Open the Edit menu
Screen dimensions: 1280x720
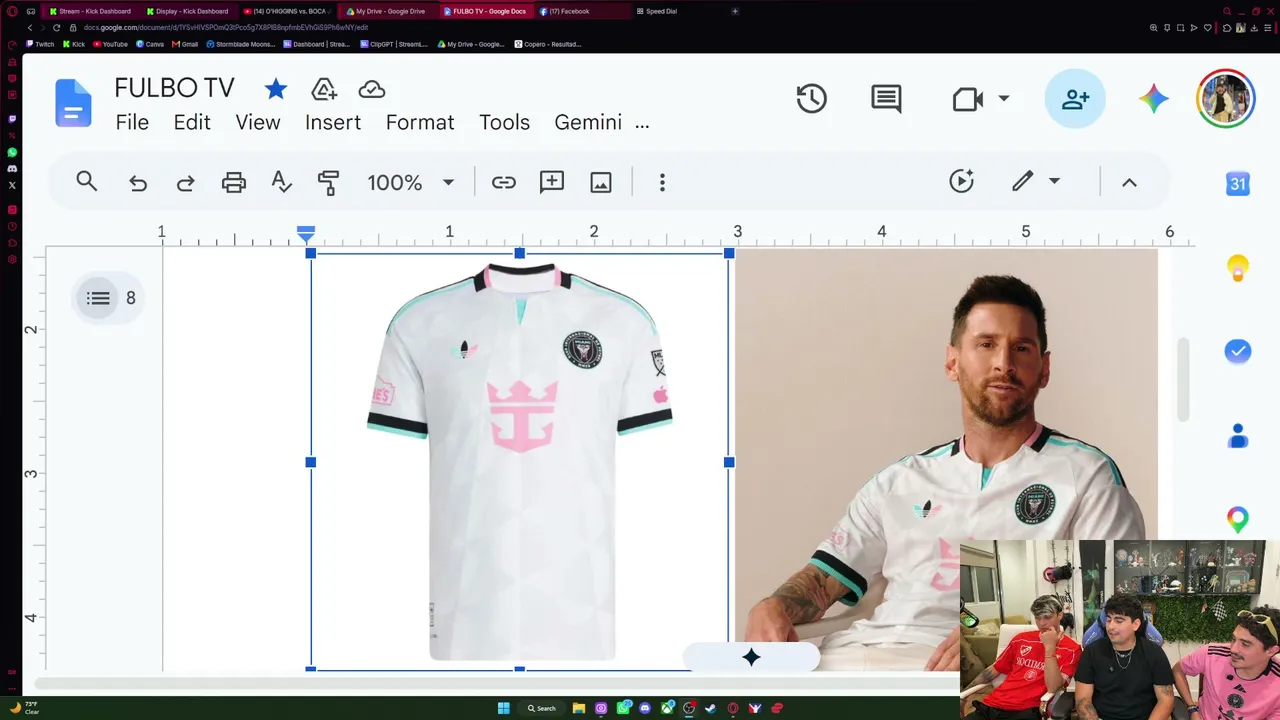pyautogui.click(x=192, y=122)
